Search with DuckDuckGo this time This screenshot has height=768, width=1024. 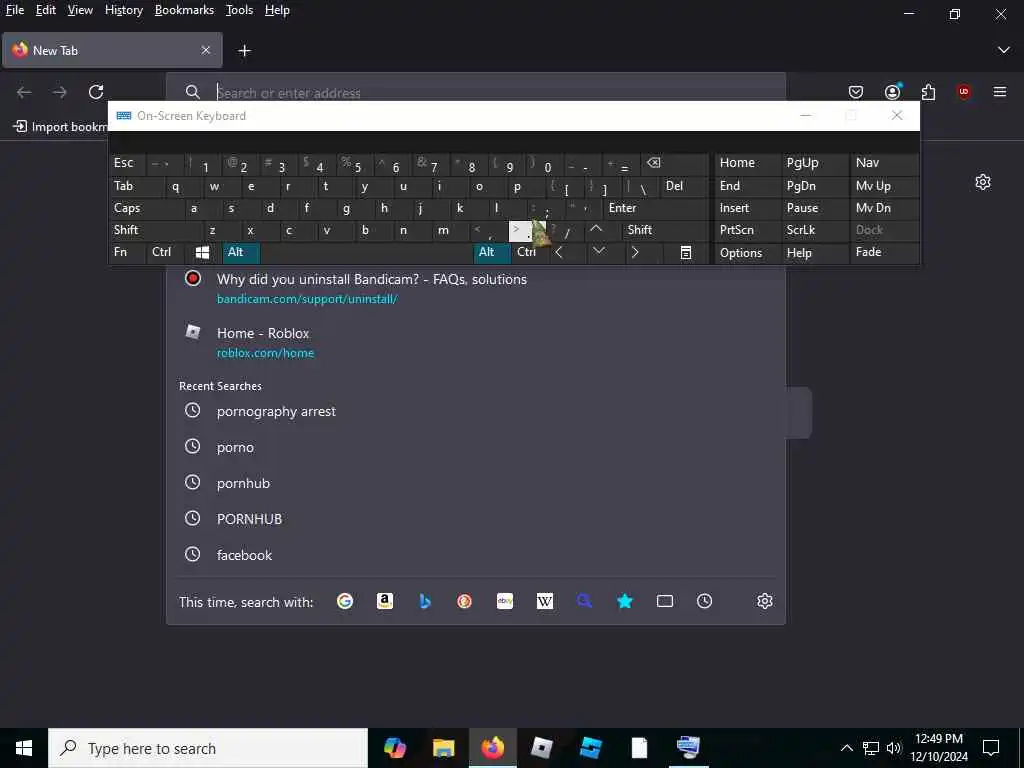[x=464, y=601]
